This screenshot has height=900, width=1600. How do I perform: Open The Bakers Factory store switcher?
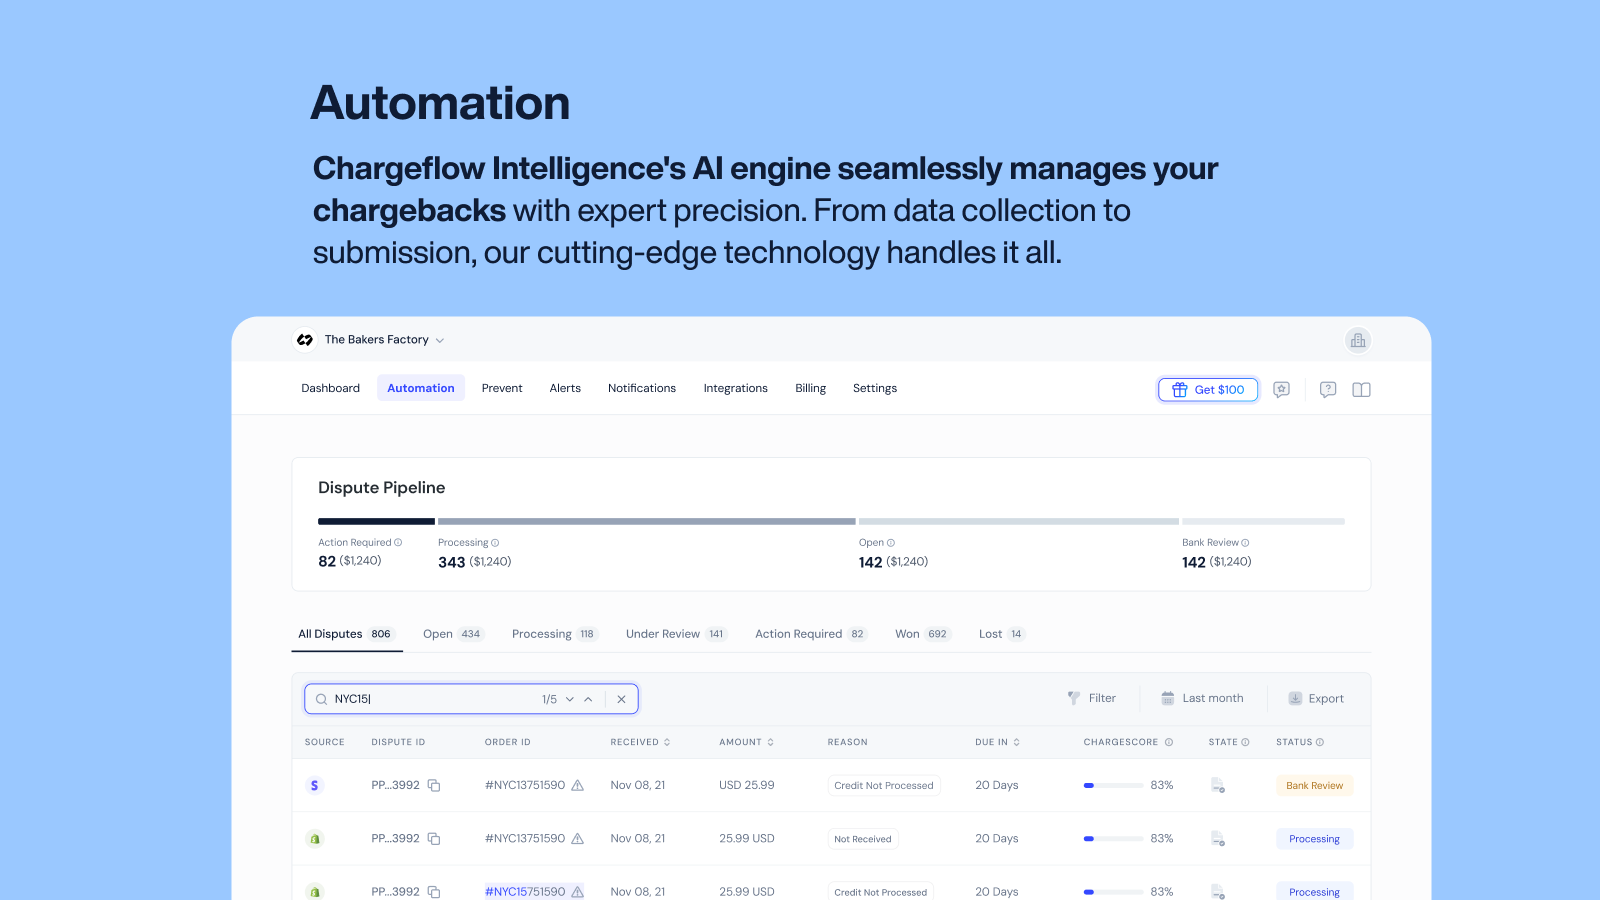click(380, 339)
